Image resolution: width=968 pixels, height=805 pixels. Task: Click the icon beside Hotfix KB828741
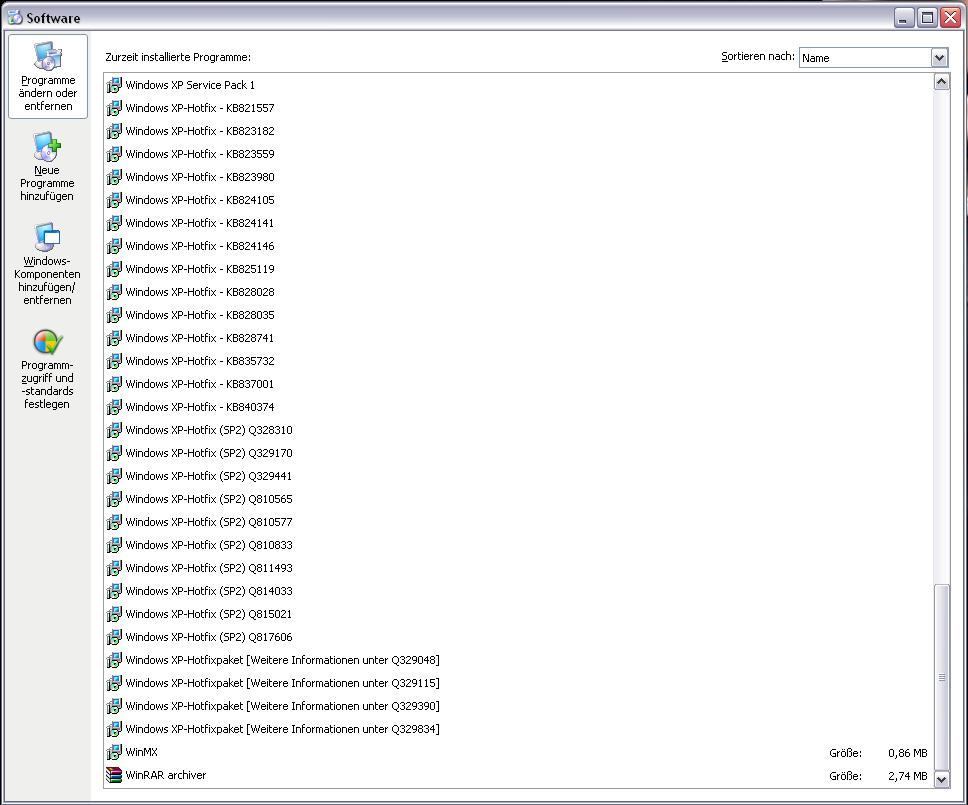[114, 338]
